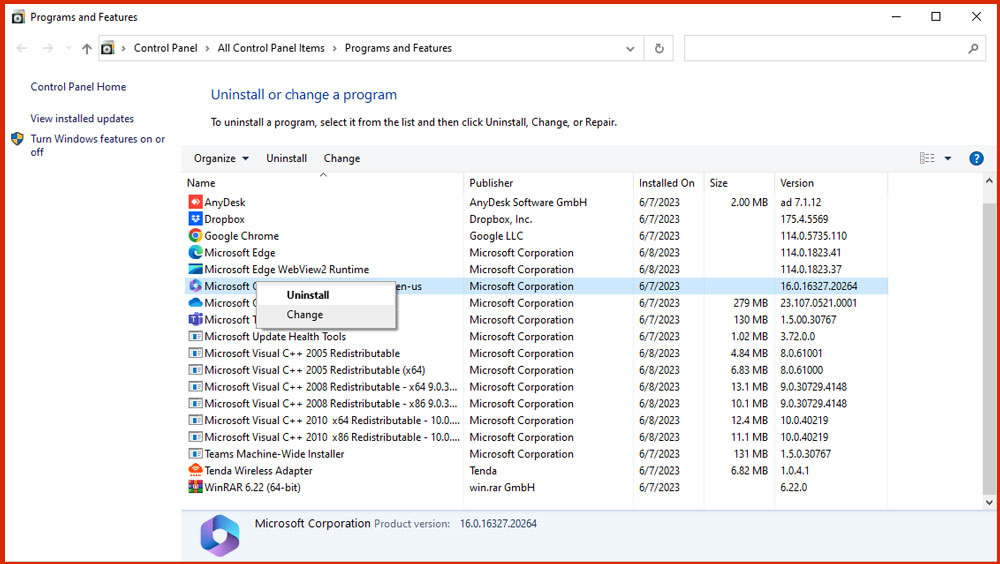Open Turn Windows features on or off

point(98,145)
